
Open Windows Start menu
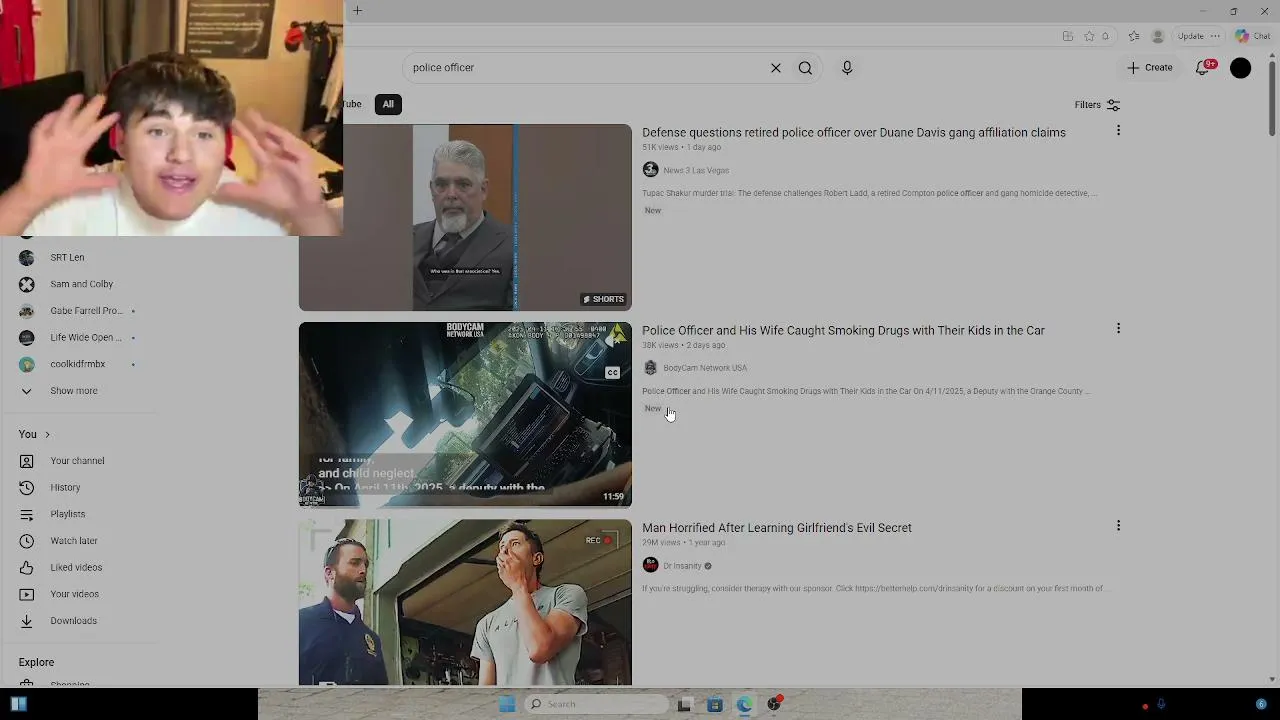[507, 704]
